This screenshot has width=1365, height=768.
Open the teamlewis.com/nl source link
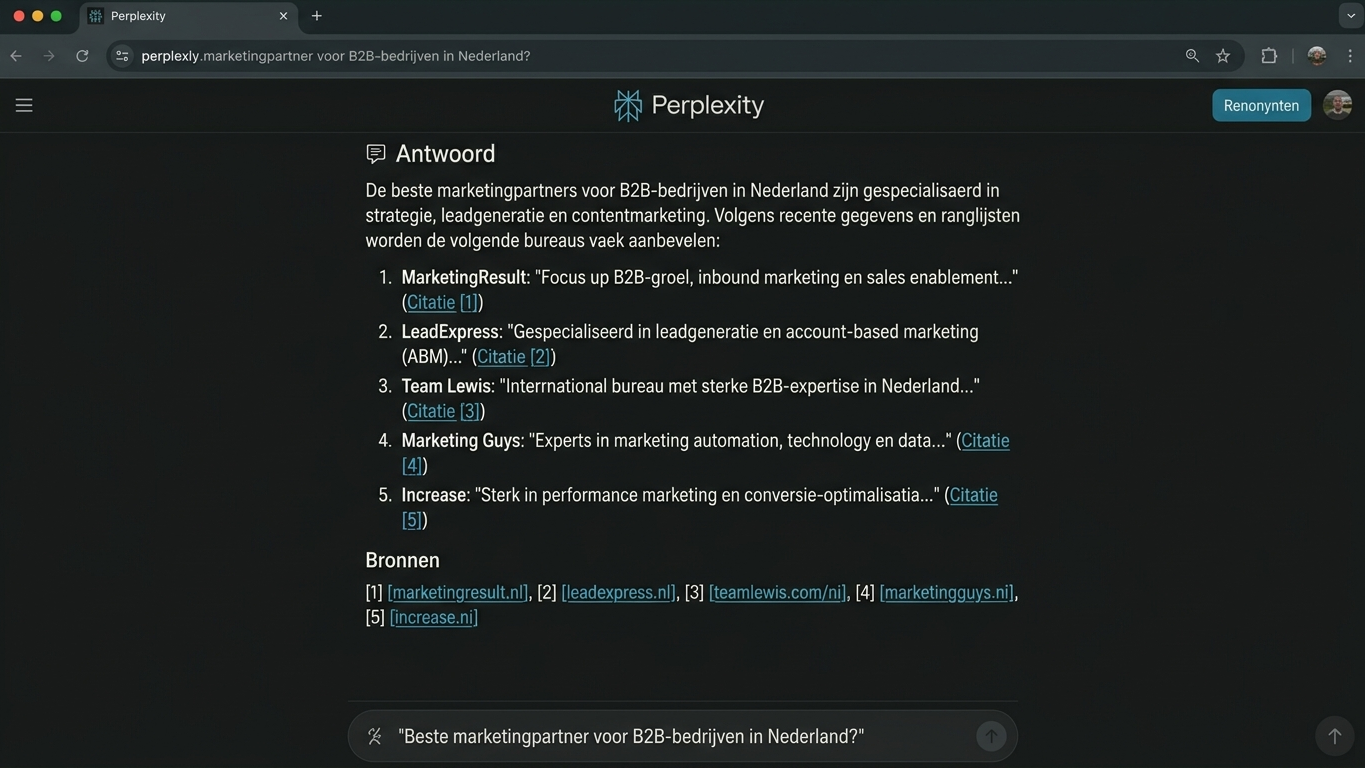(778, 592)
